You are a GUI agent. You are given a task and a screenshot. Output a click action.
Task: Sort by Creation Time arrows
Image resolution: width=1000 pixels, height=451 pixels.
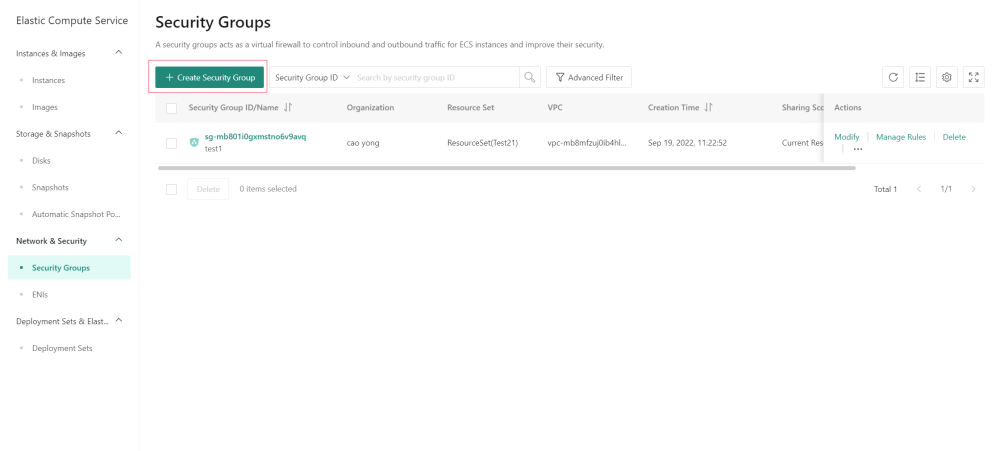coord(709,108)
